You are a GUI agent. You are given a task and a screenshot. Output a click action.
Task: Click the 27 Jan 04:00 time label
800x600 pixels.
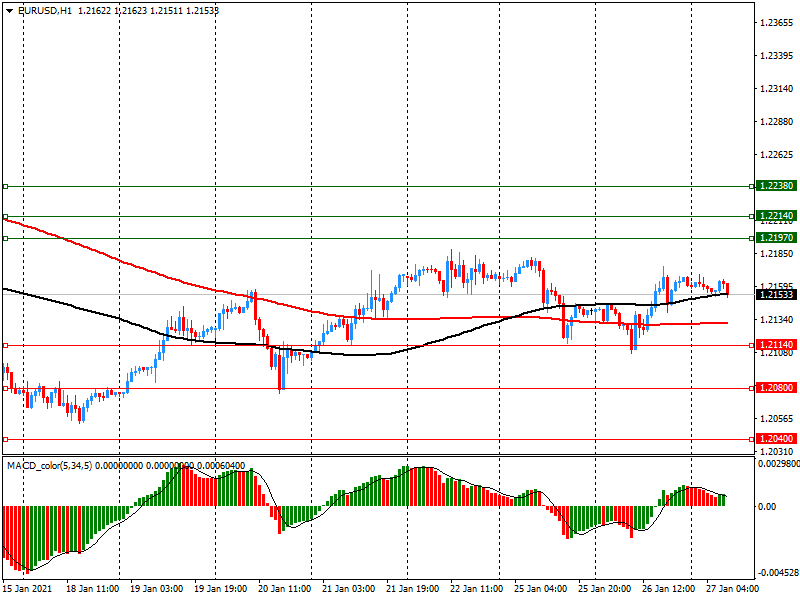coord(733,589)
